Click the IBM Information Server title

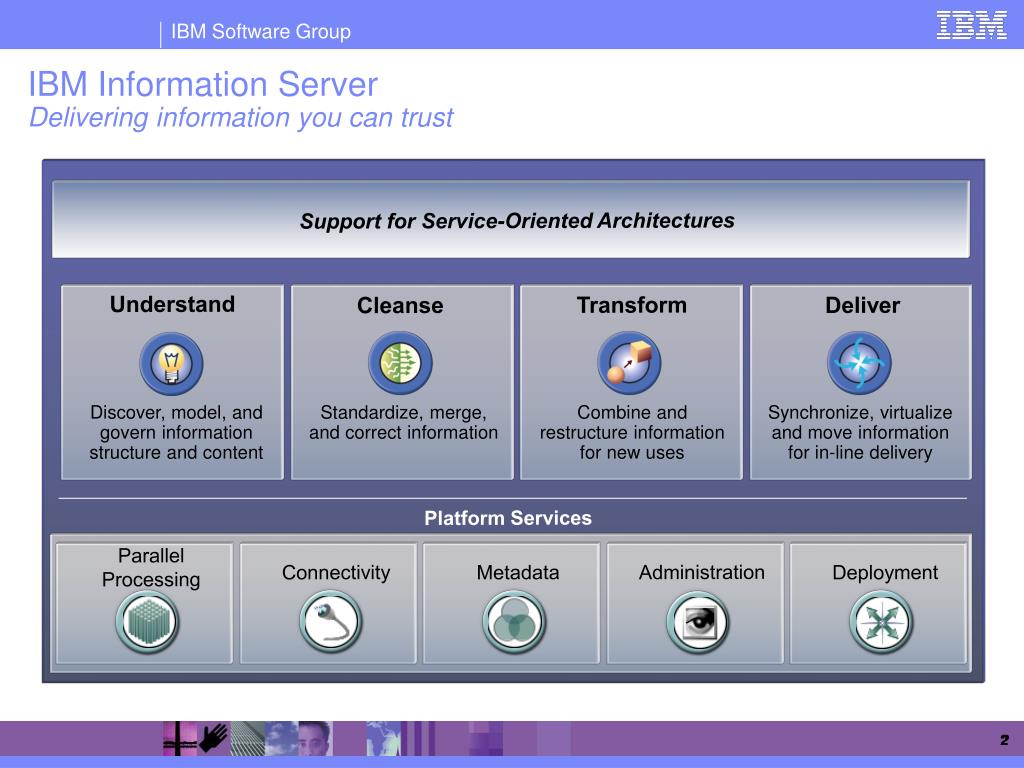(203, 84)
